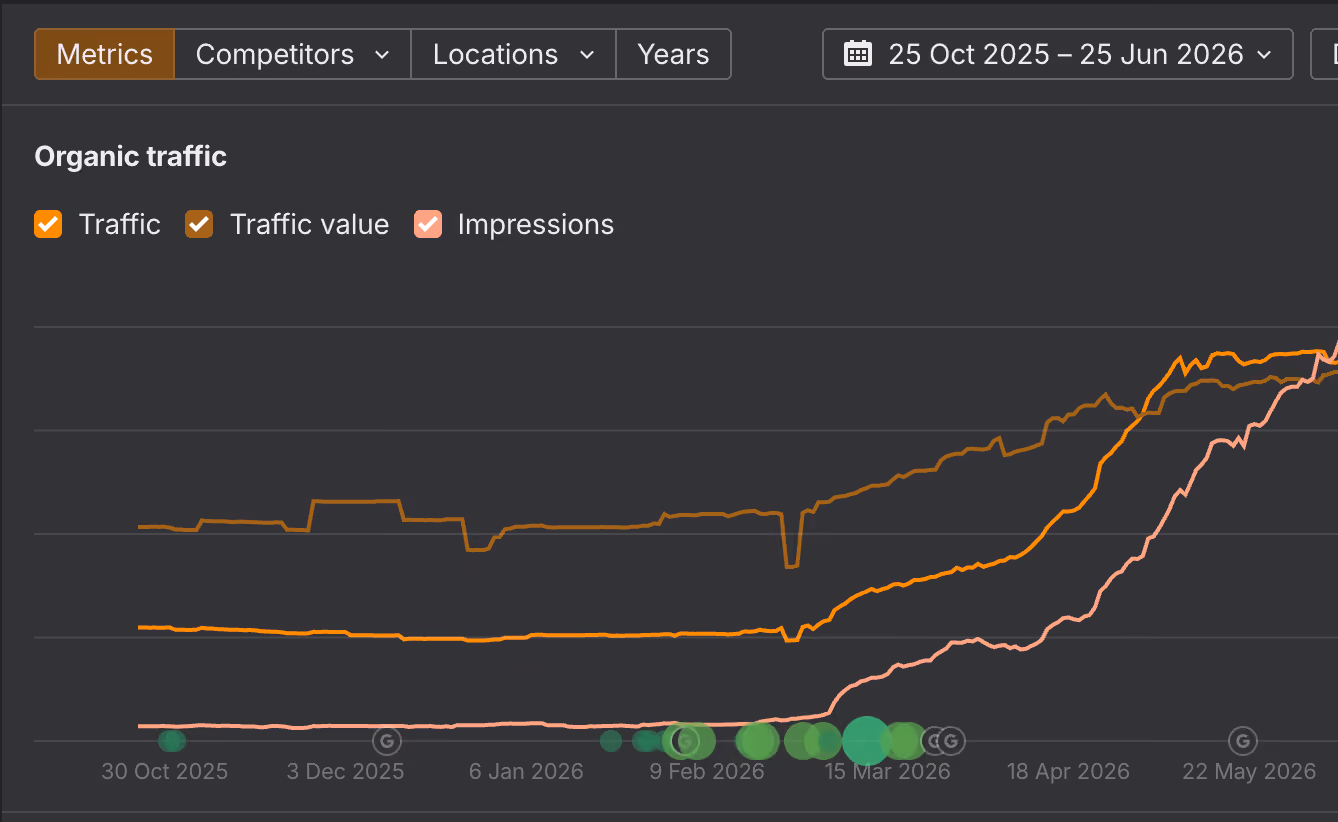Click the Organic traffic heading

[131, 157]
